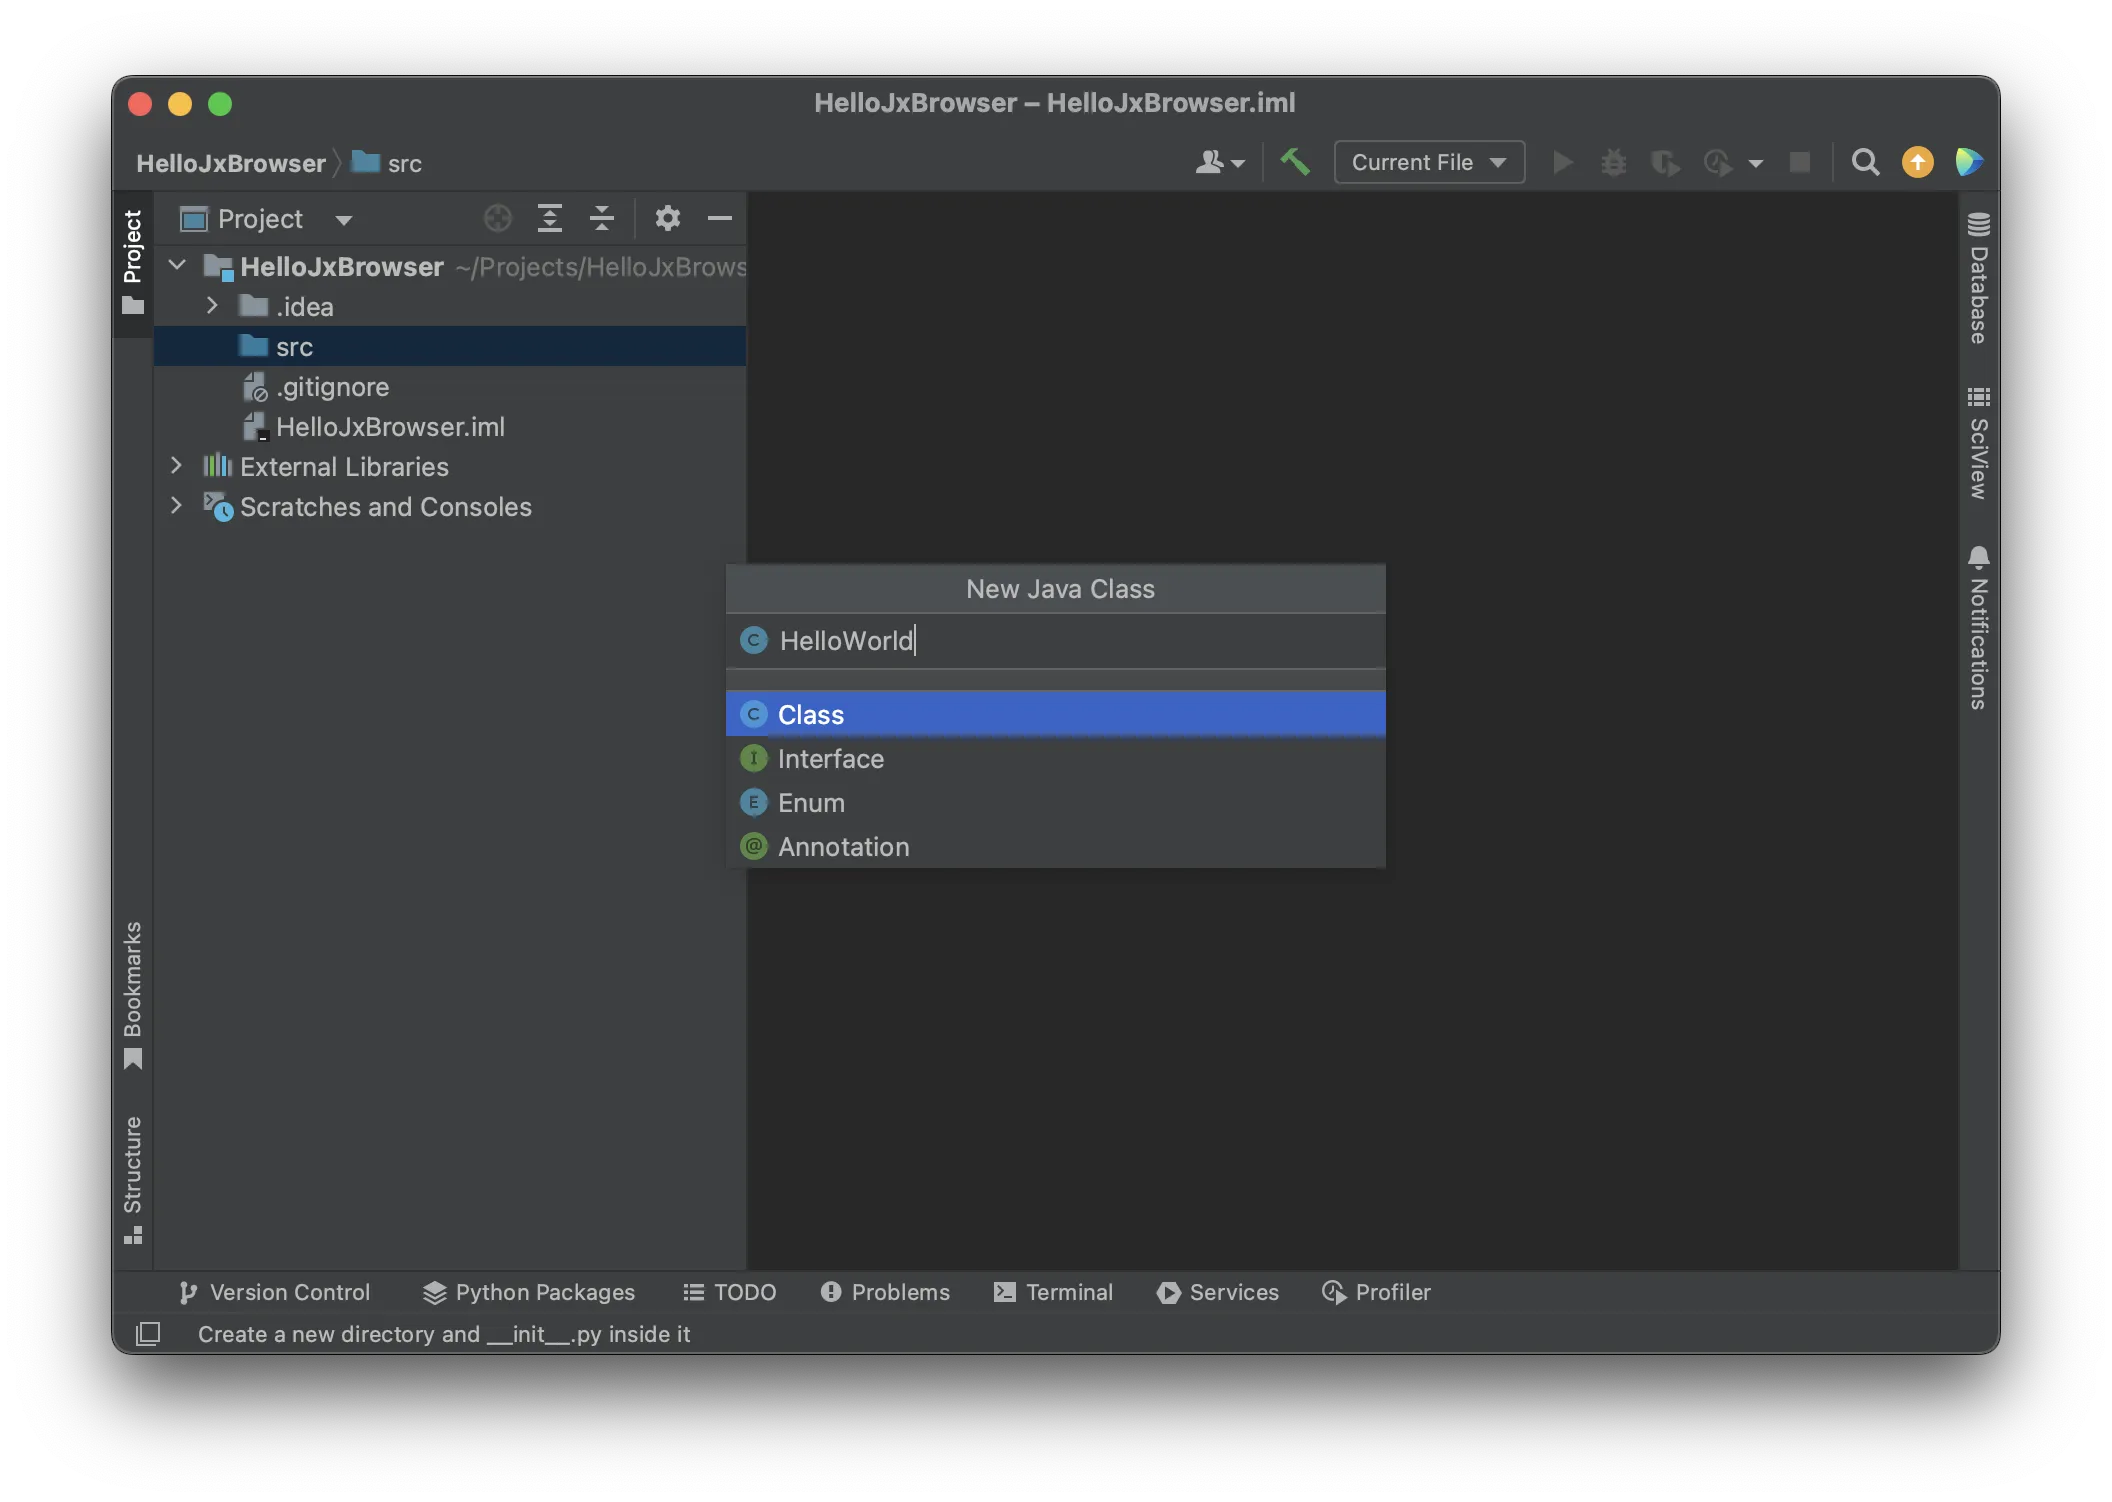Open the Notifications tool window
Image resolution: width=2112 pixels, height=1502 pixels.
pos(1978,628)
